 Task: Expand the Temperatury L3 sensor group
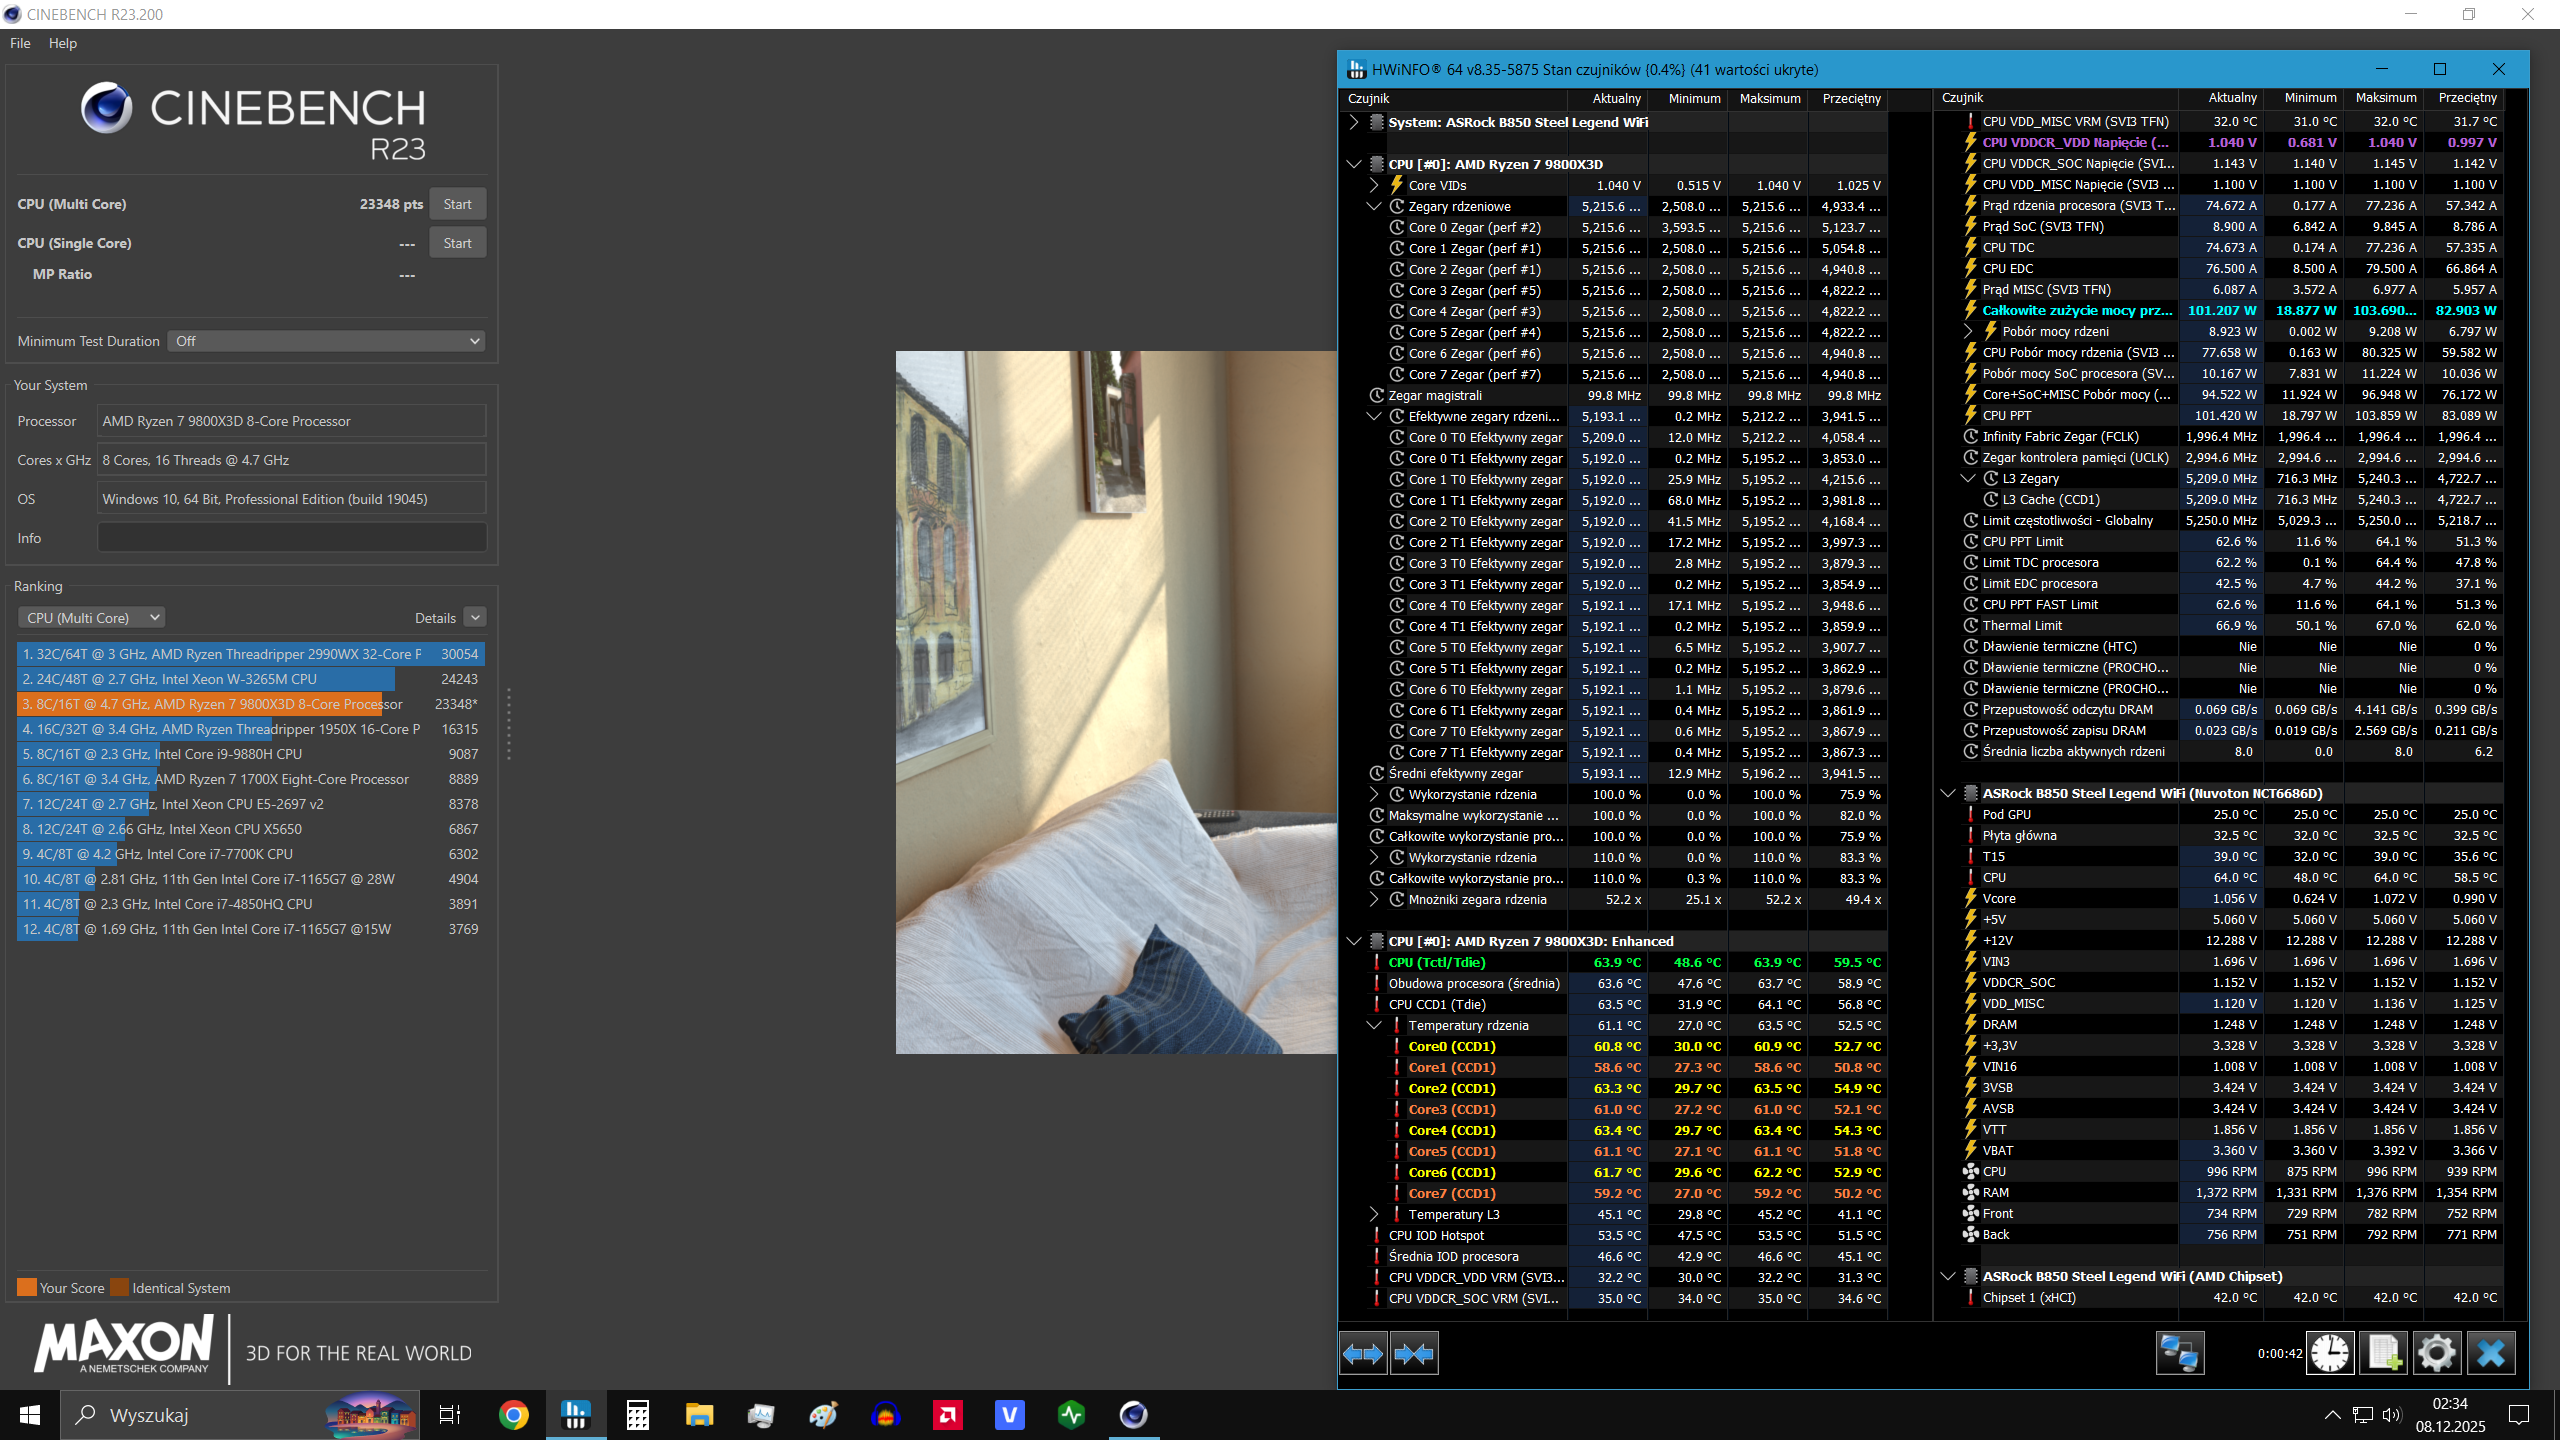coord(1374,1214)
